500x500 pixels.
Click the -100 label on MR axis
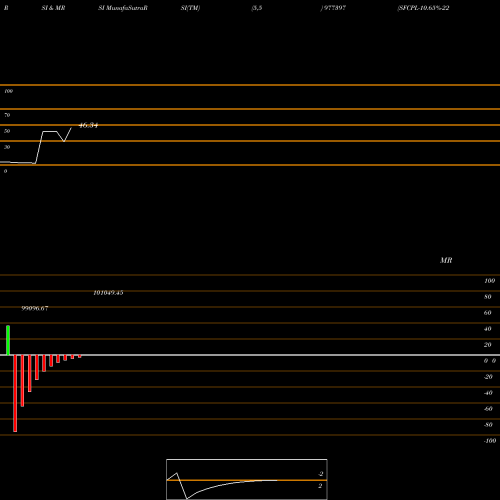pos(490,441)
